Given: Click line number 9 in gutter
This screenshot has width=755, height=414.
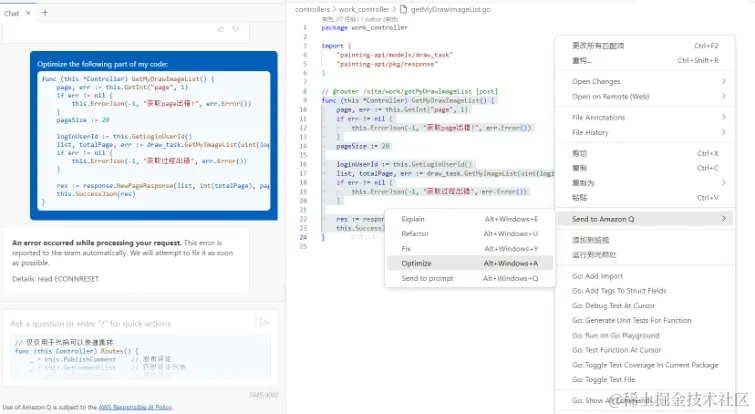Looking at the screenshot, I should [x=305, y=100].
